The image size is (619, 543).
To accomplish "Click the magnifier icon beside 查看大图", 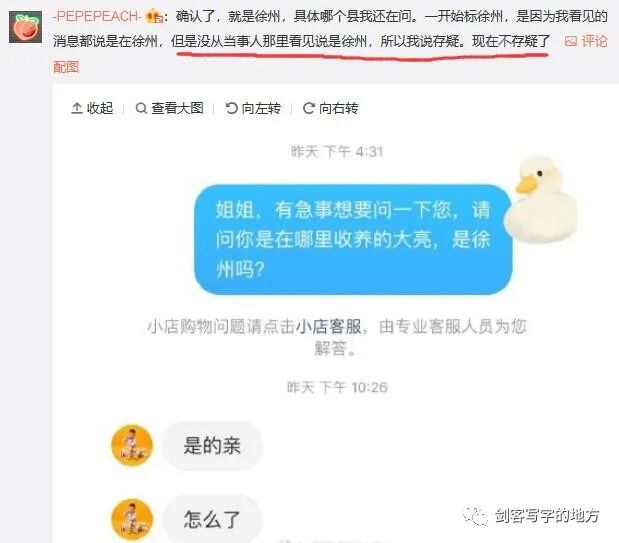I will tap(141, 108).
